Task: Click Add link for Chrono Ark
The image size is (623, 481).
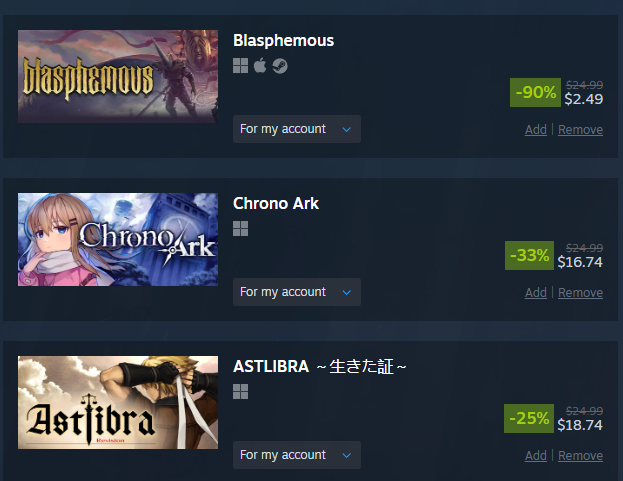Action: pyautogui.click(x=536, y=292)
